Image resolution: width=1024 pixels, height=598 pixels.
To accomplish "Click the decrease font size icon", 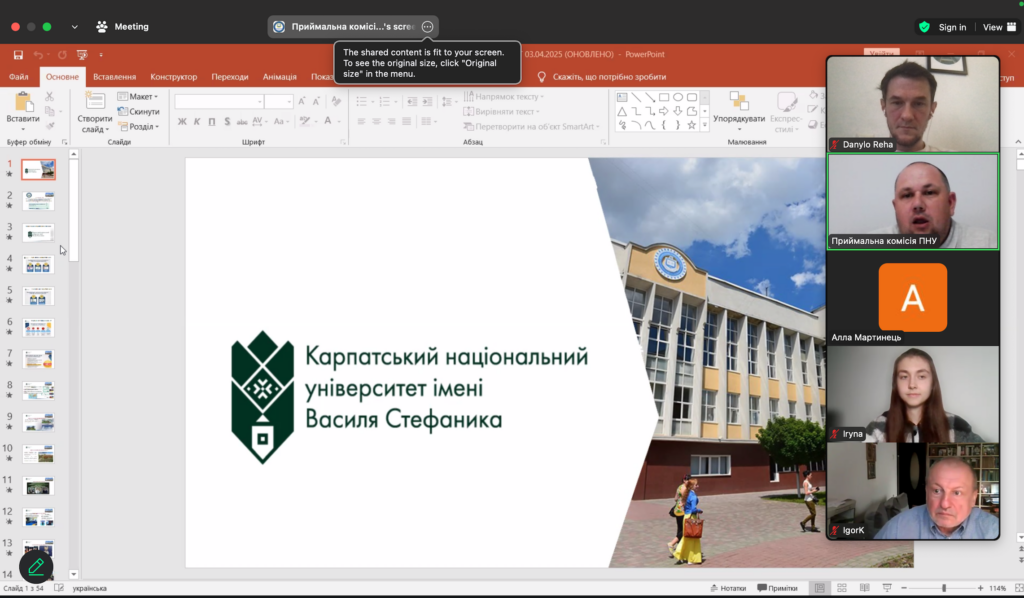I will 316,101.
